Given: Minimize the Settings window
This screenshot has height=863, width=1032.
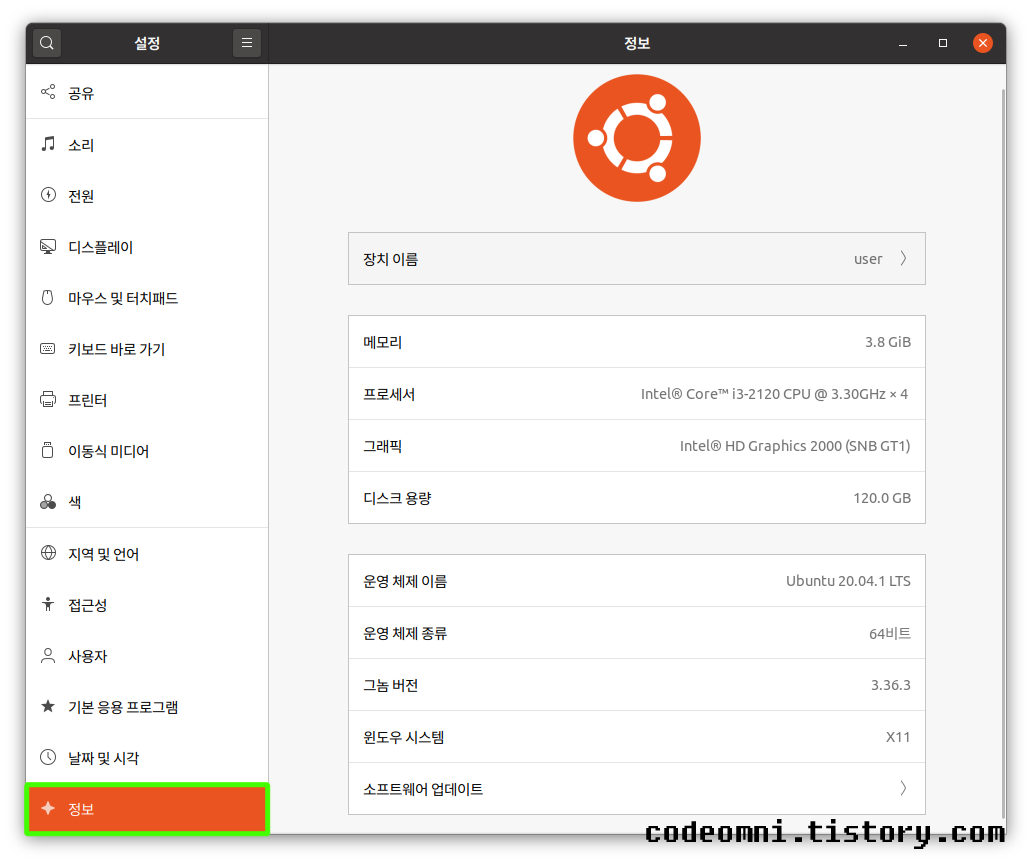Looking at the screenshot, I should [903, 43].
